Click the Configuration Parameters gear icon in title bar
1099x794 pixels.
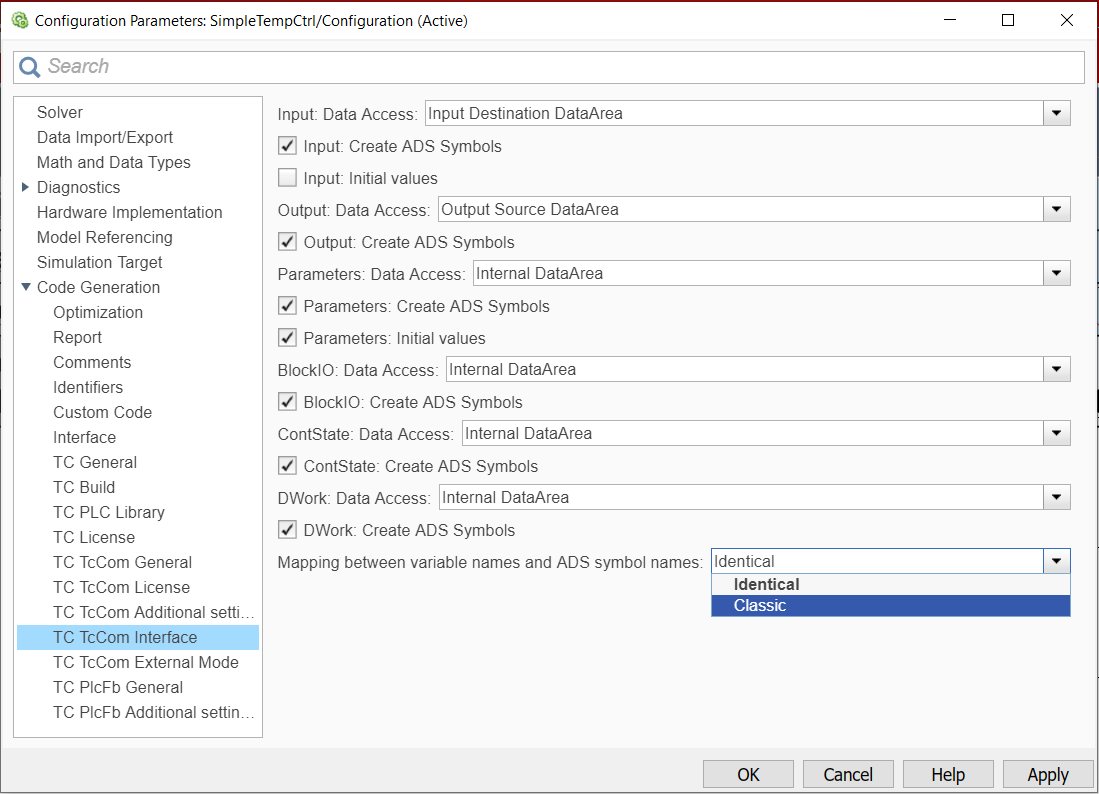[20, 20]
